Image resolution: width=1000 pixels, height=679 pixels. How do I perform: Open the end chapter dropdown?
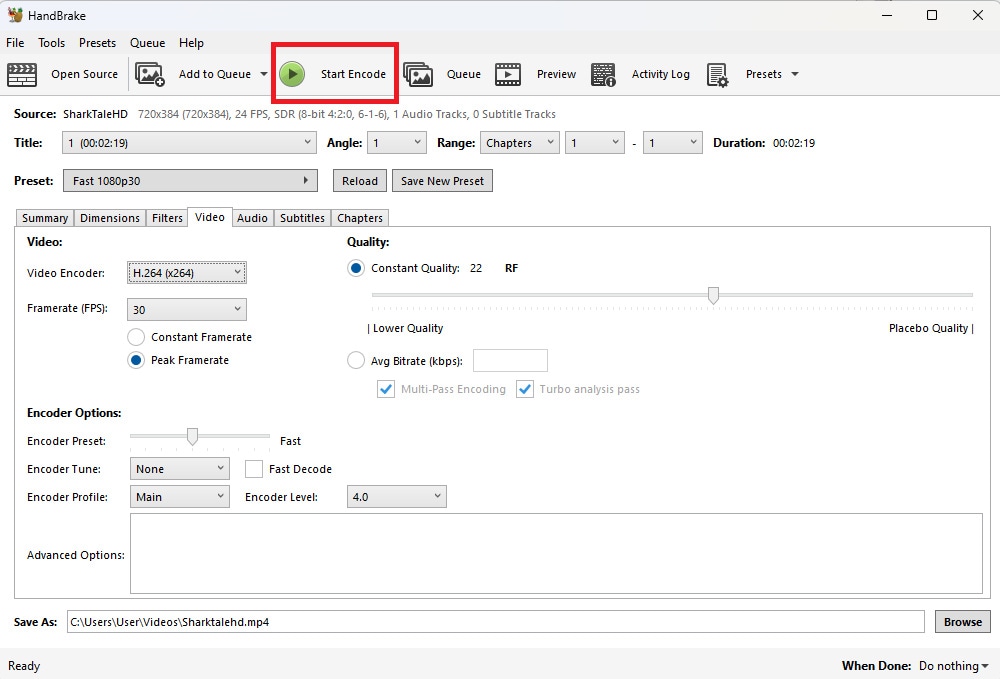click(672, 143)
